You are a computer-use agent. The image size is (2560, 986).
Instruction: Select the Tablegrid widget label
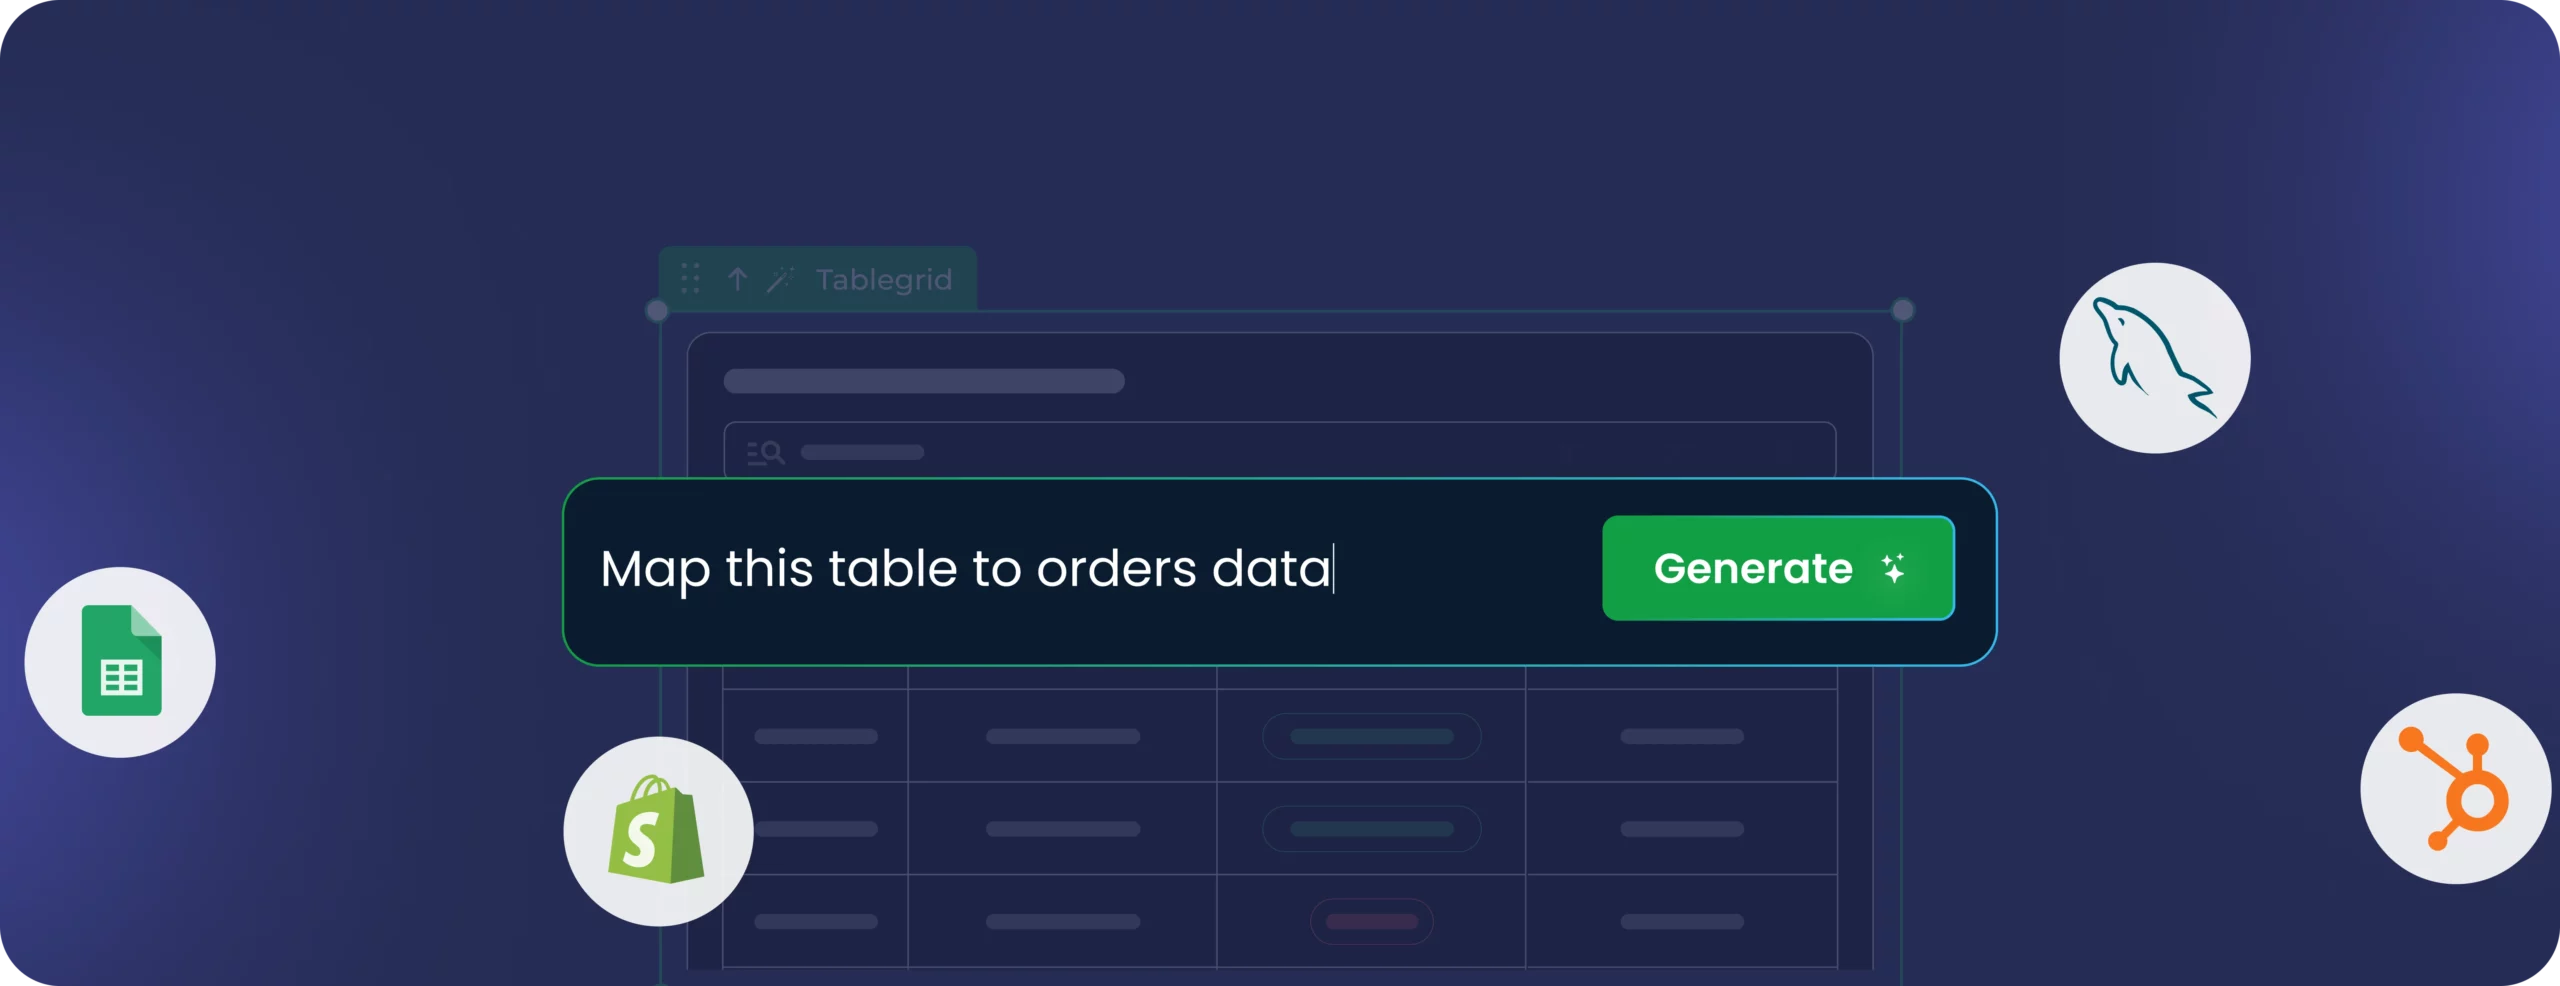[x=884, y=280]
